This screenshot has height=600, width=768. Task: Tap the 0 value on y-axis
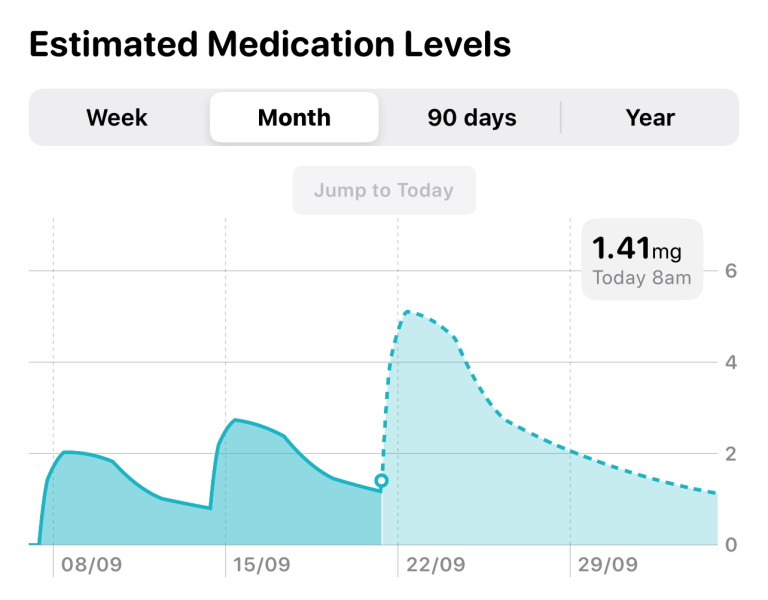click(x=731, y=545)
